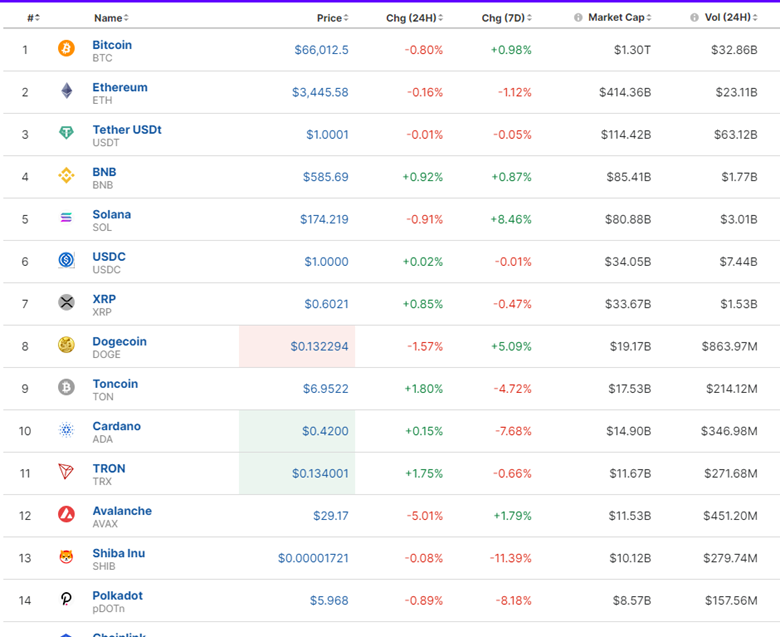Click Toncoin 24H change +1.80%
This screenshot has width=780, height=637.
[x=423, y=388]
